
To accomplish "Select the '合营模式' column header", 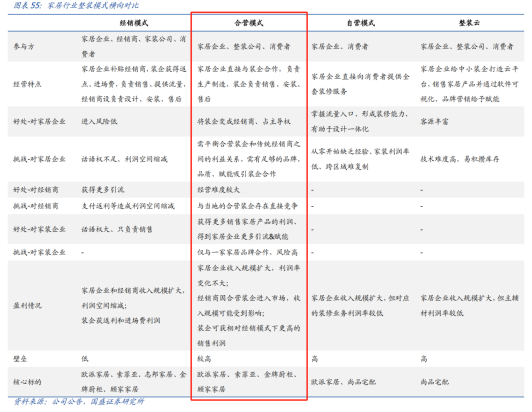I will click(x=249, y=23).
